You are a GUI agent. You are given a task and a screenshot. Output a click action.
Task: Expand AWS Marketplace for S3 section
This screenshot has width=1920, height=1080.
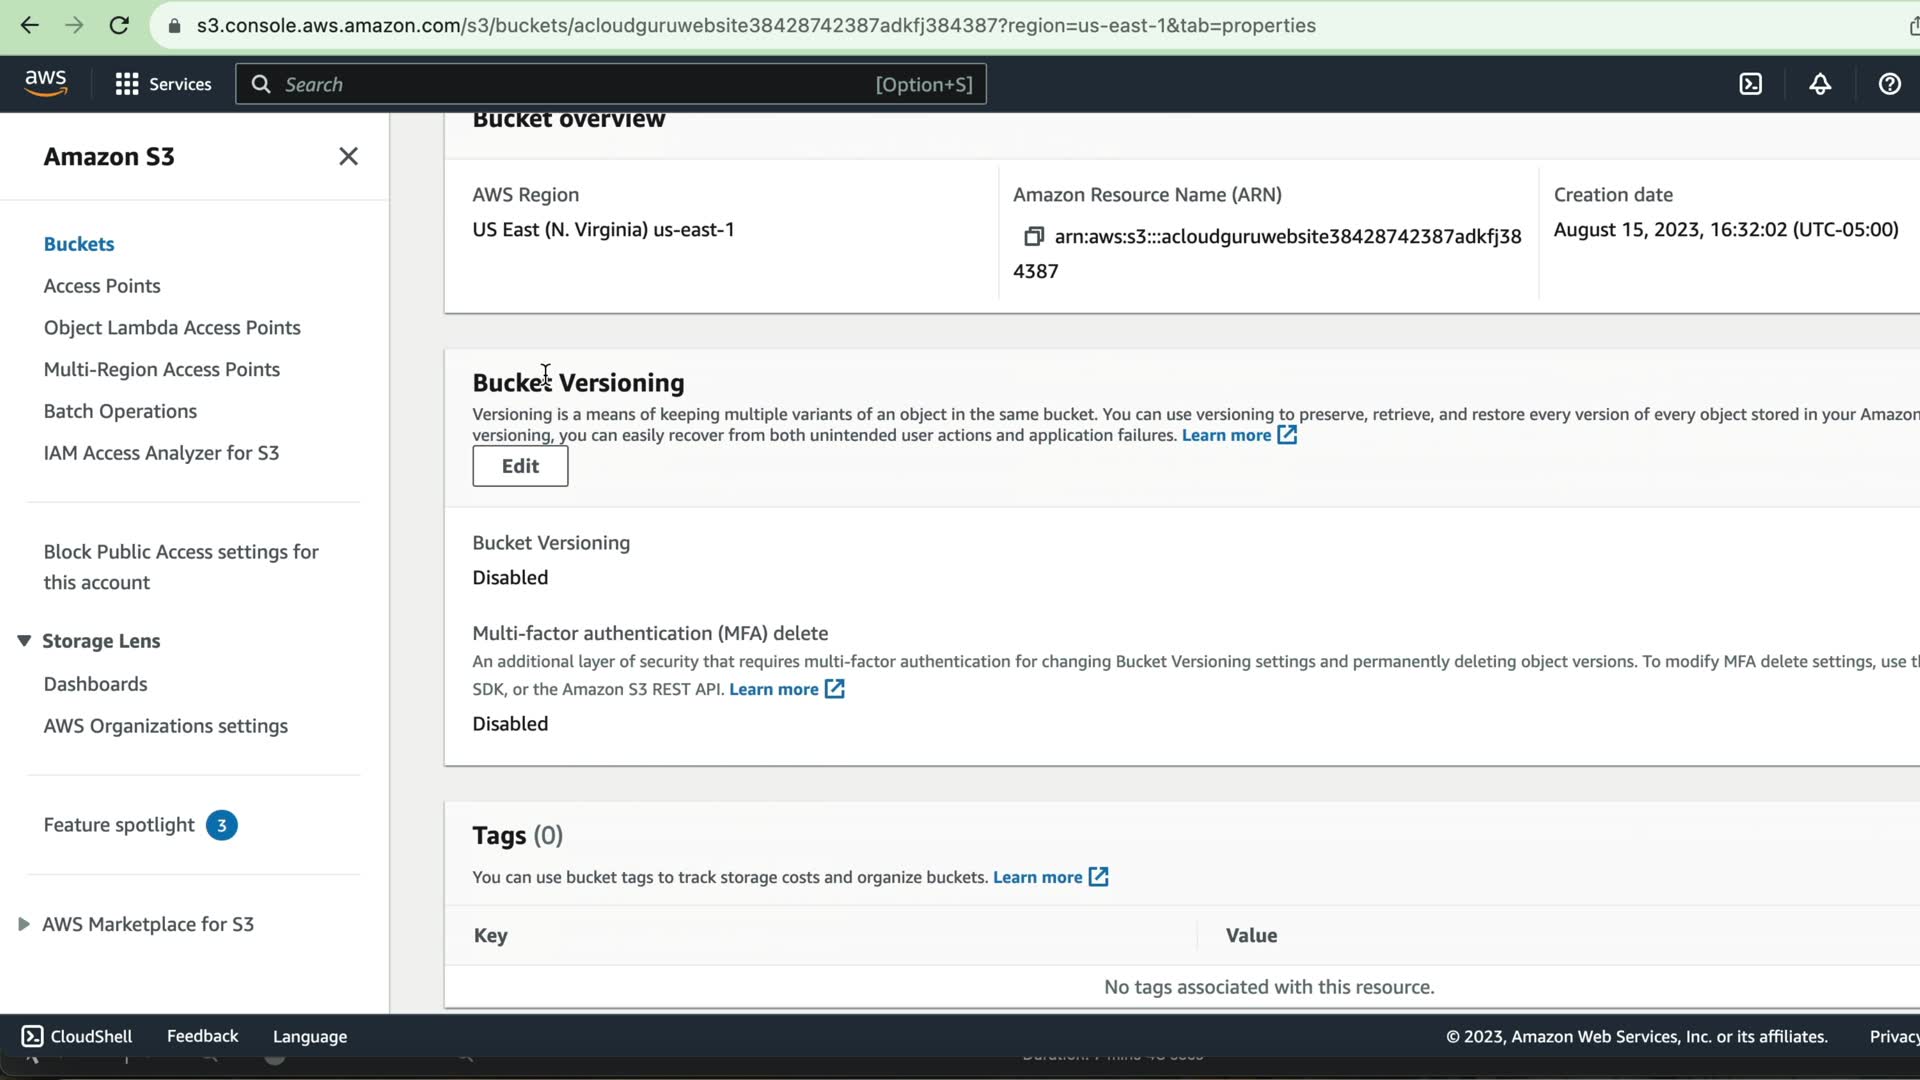pos(24,924)
